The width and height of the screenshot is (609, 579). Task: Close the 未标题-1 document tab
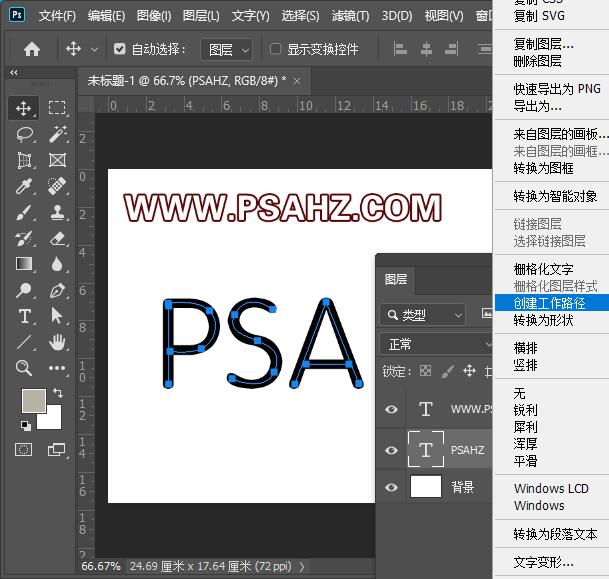pyautogui.click(x=297, y=81)
